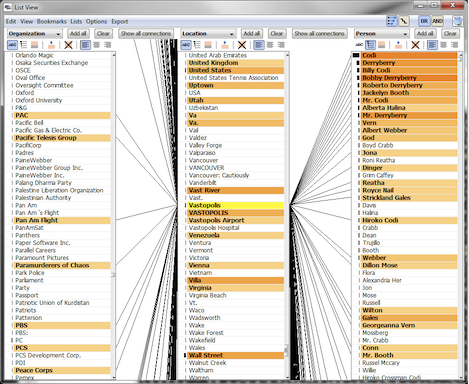Select center alignment icon in Organization toolbar

(96, 45)
